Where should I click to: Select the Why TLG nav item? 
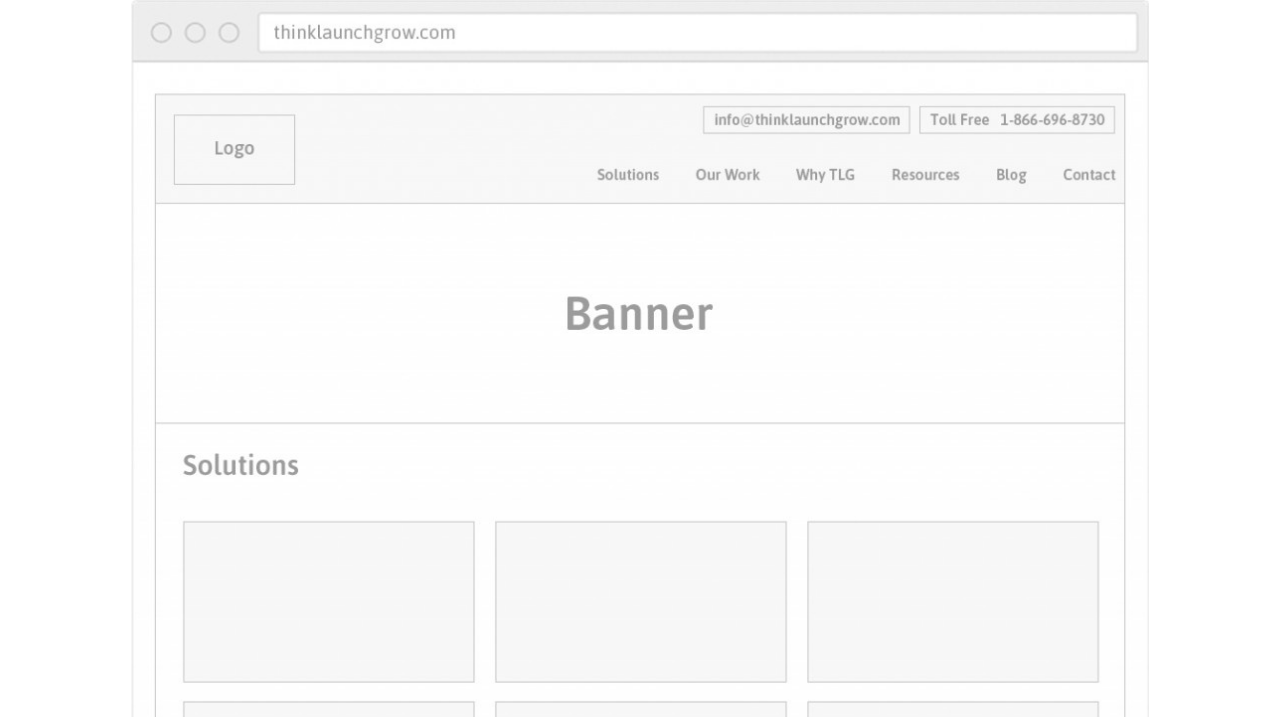coord(825,175)
